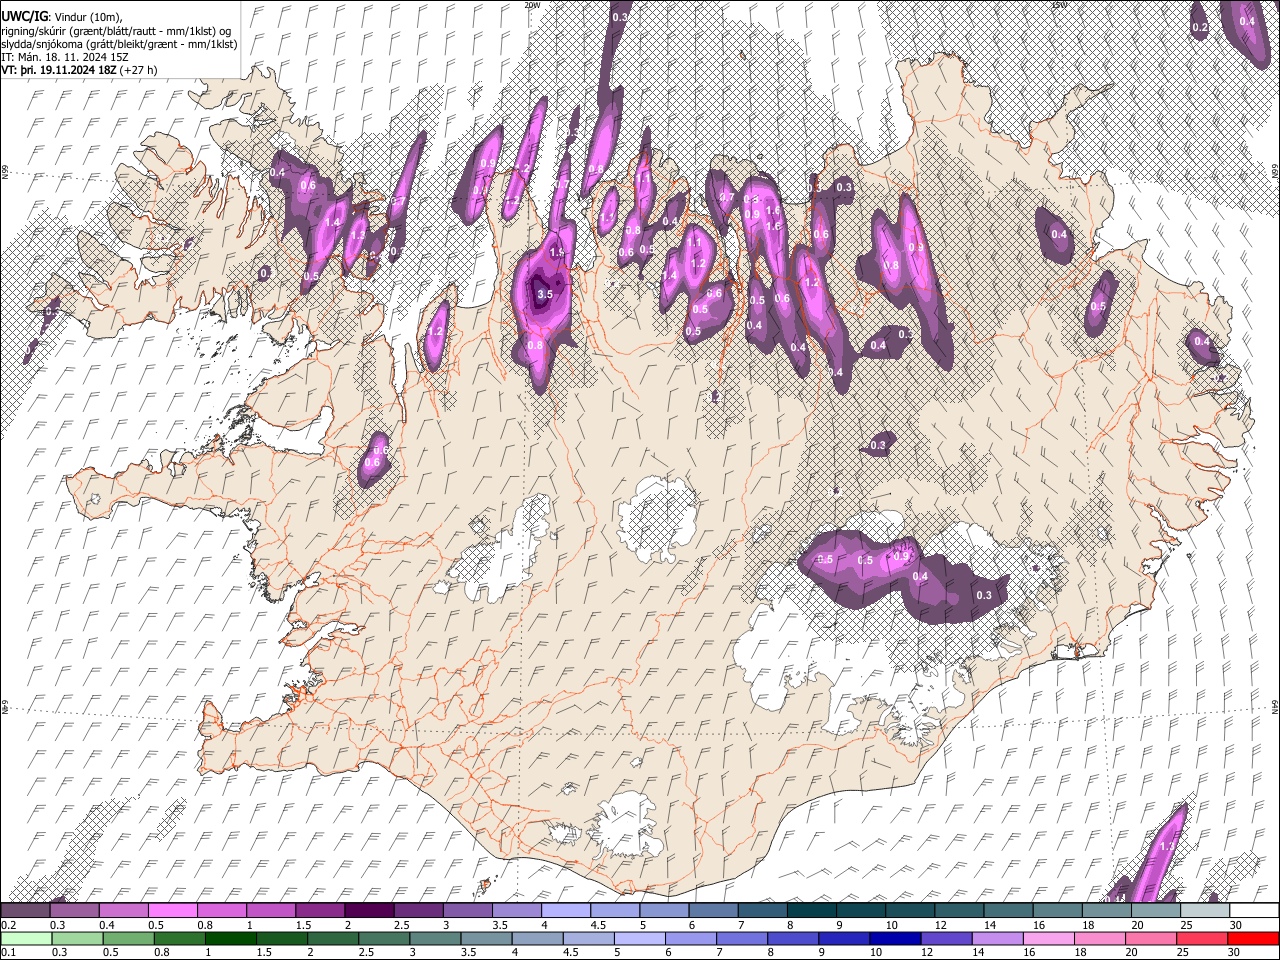
Task: Click the 3.5 precipitation value on the map
Action: 545,295
